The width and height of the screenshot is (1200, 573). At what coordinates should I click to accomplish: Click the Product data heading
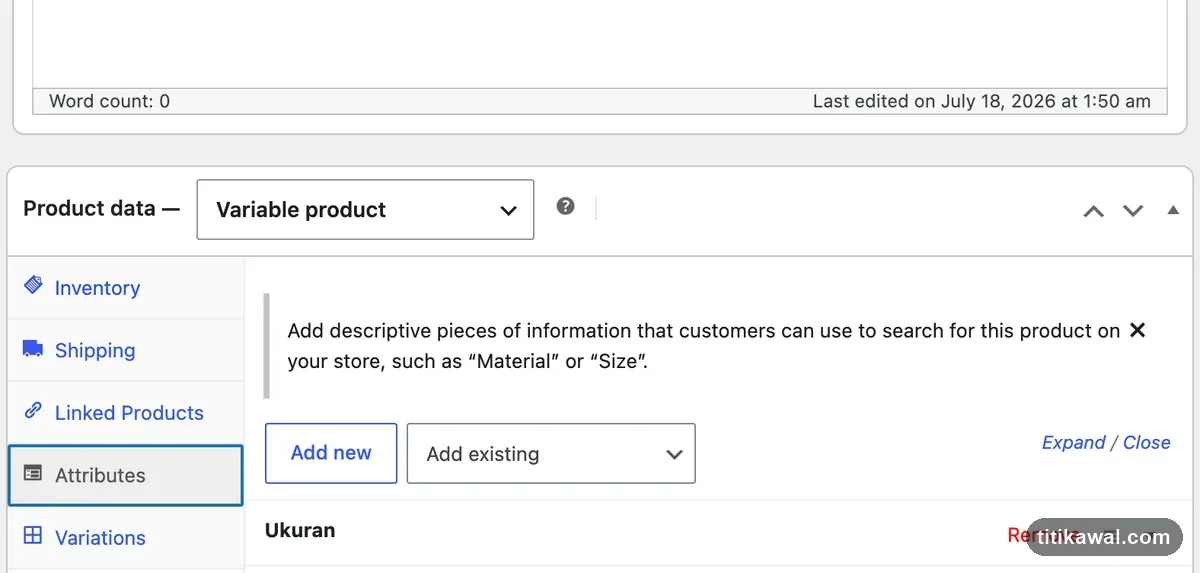pos(101,209)
